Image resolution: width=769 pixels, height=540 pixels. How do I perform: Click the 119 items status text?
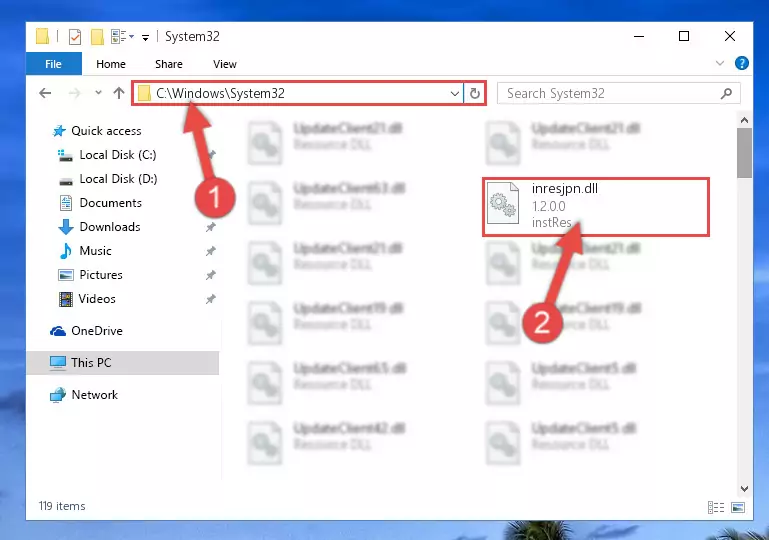[62, 506]
